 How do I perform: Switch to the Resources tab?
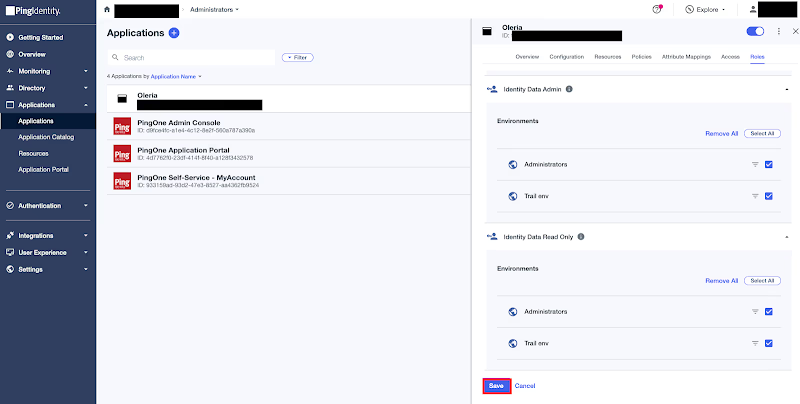(x=608, y=57)
